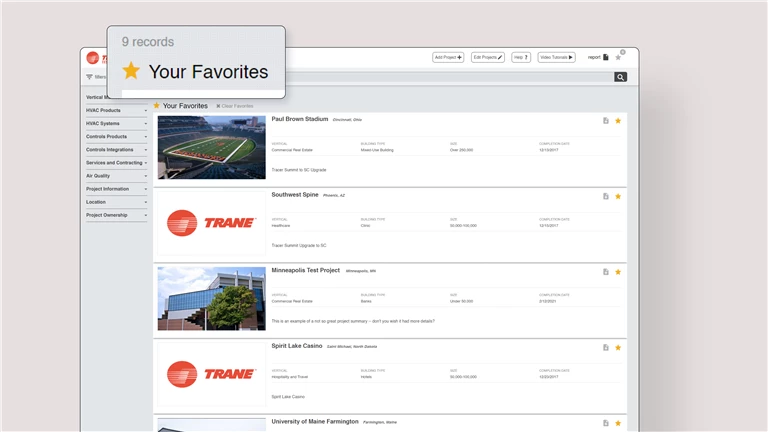Click 'Tracer Summit Upgrade to SC' summary text
768x432 pixels.
299,245
